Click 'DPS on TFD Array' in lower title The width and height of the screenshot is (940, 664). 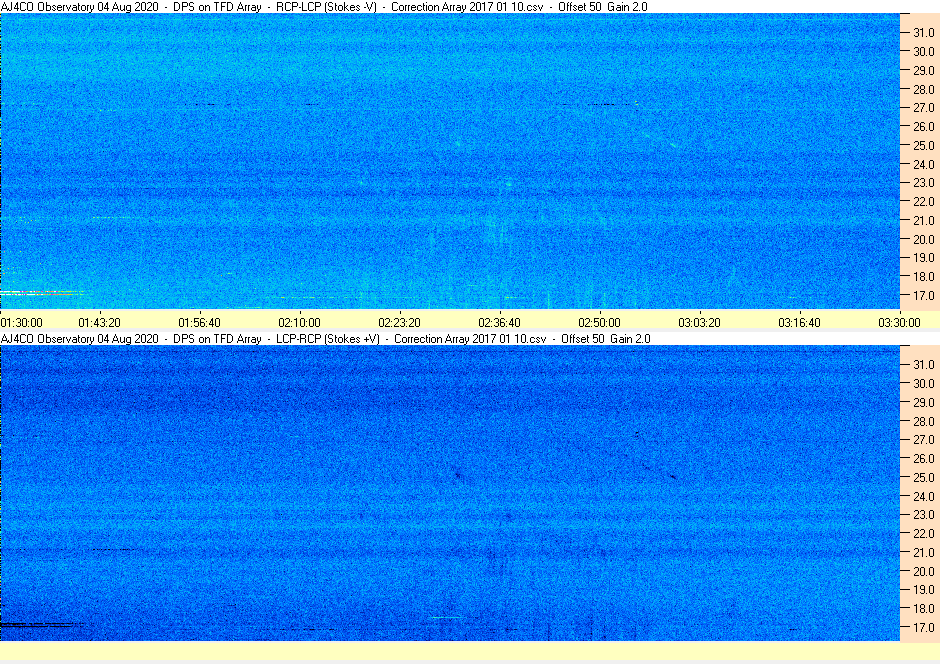point(217,339)
